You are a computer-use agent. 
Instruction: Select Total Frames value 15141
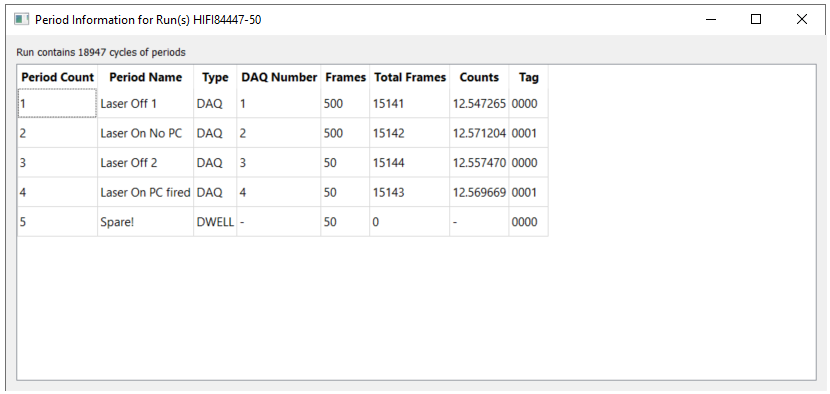tap(410, 103)
